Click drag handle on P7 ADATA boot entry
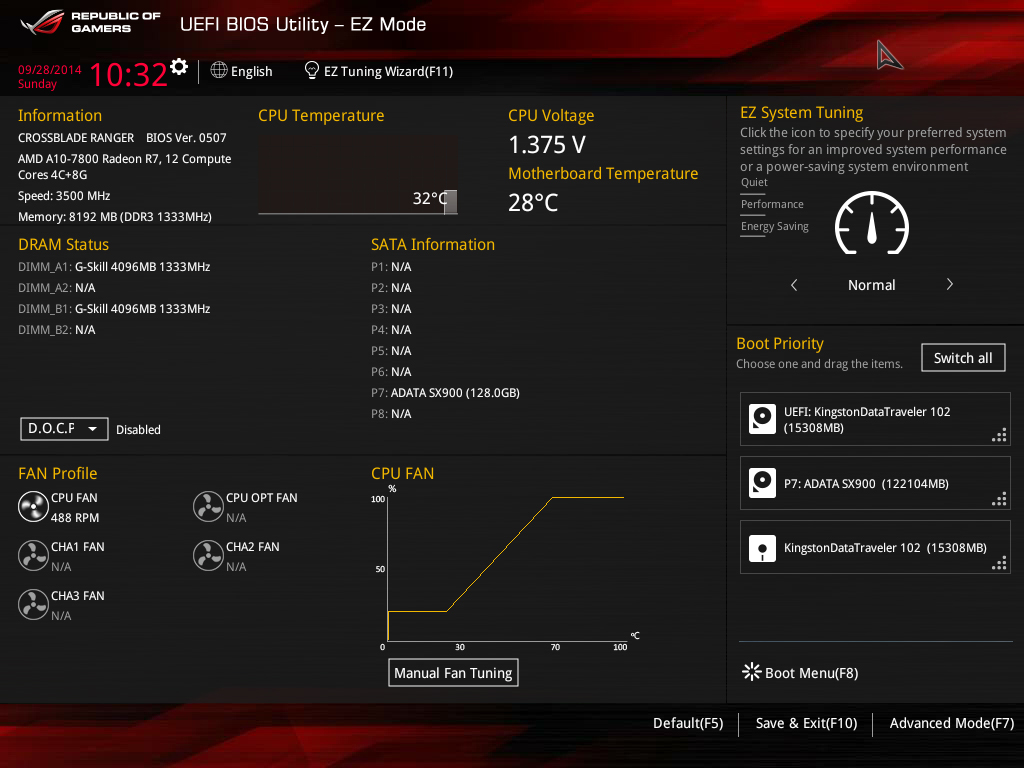The width and height of the screenshot is (1024, 768). pyautogui.click(x=999, y=500)
